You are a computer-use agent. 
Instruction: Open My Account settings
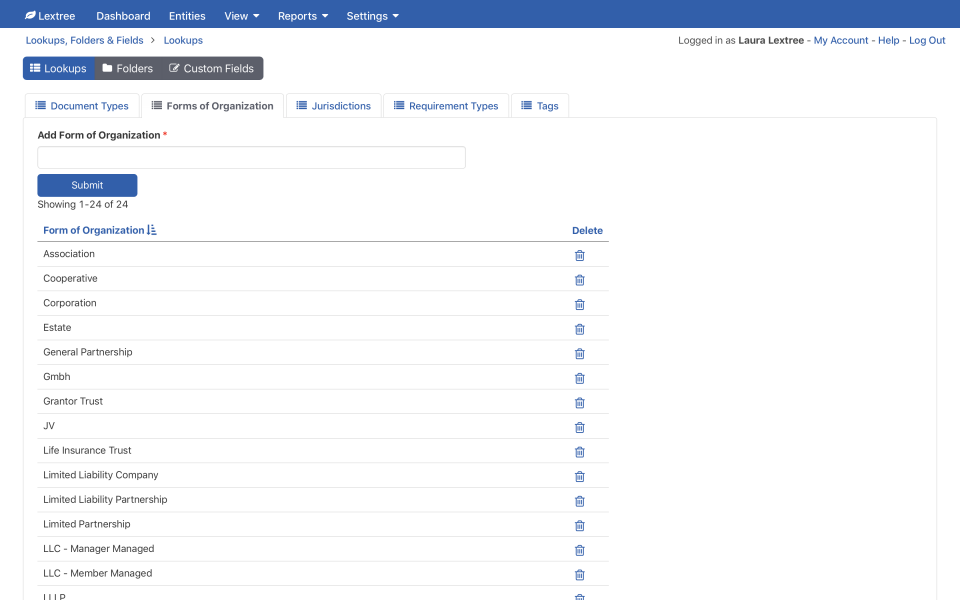(841, 40)
